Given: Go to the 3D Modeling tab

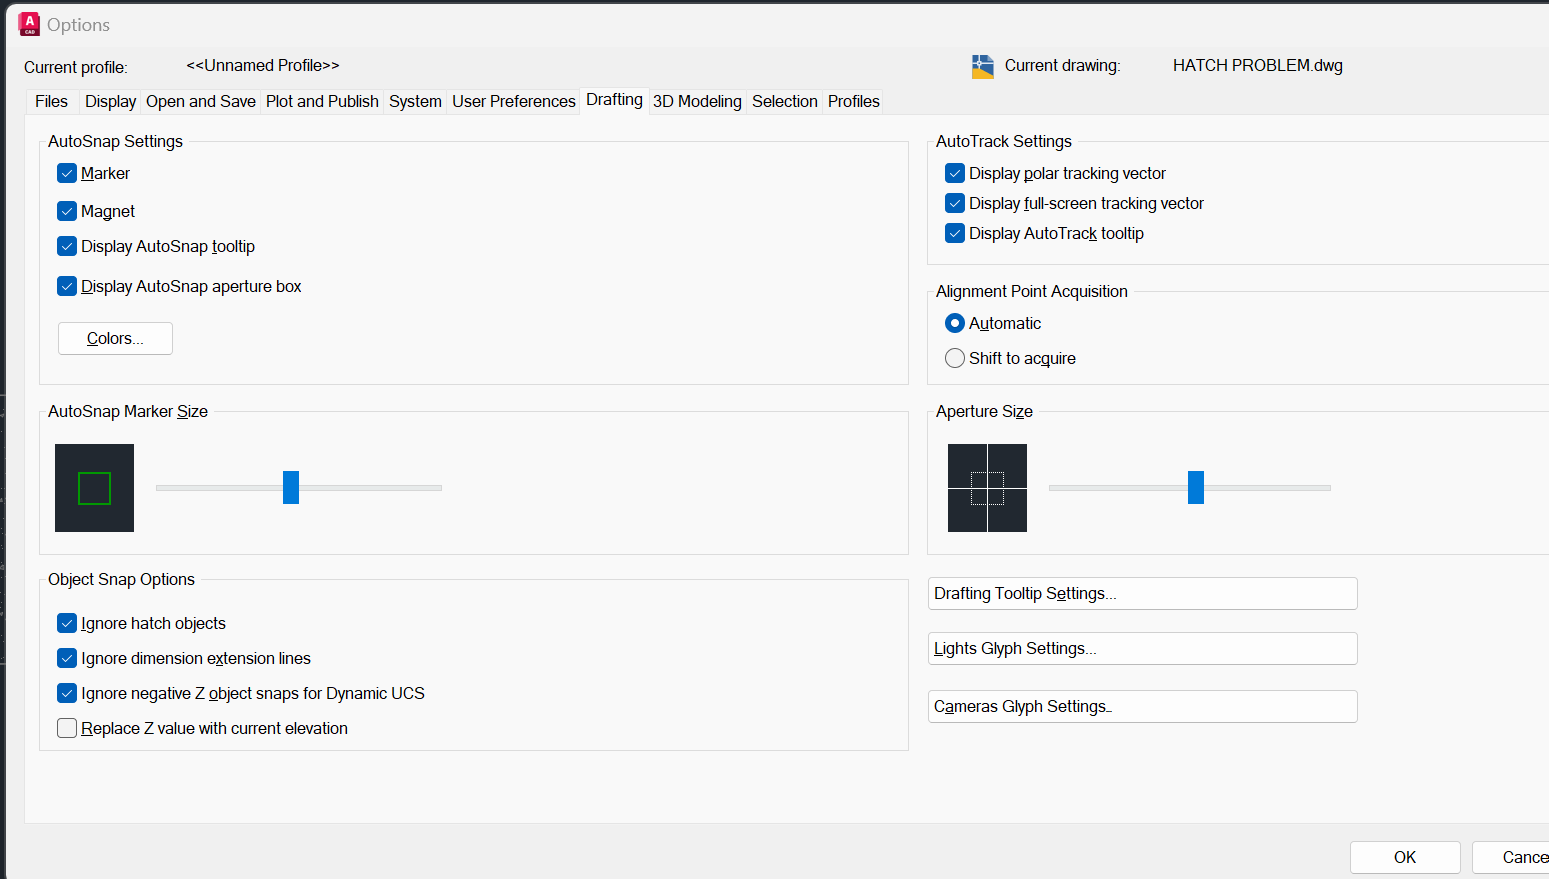Looking at the screenshot, I should click(x=697, y=101).
